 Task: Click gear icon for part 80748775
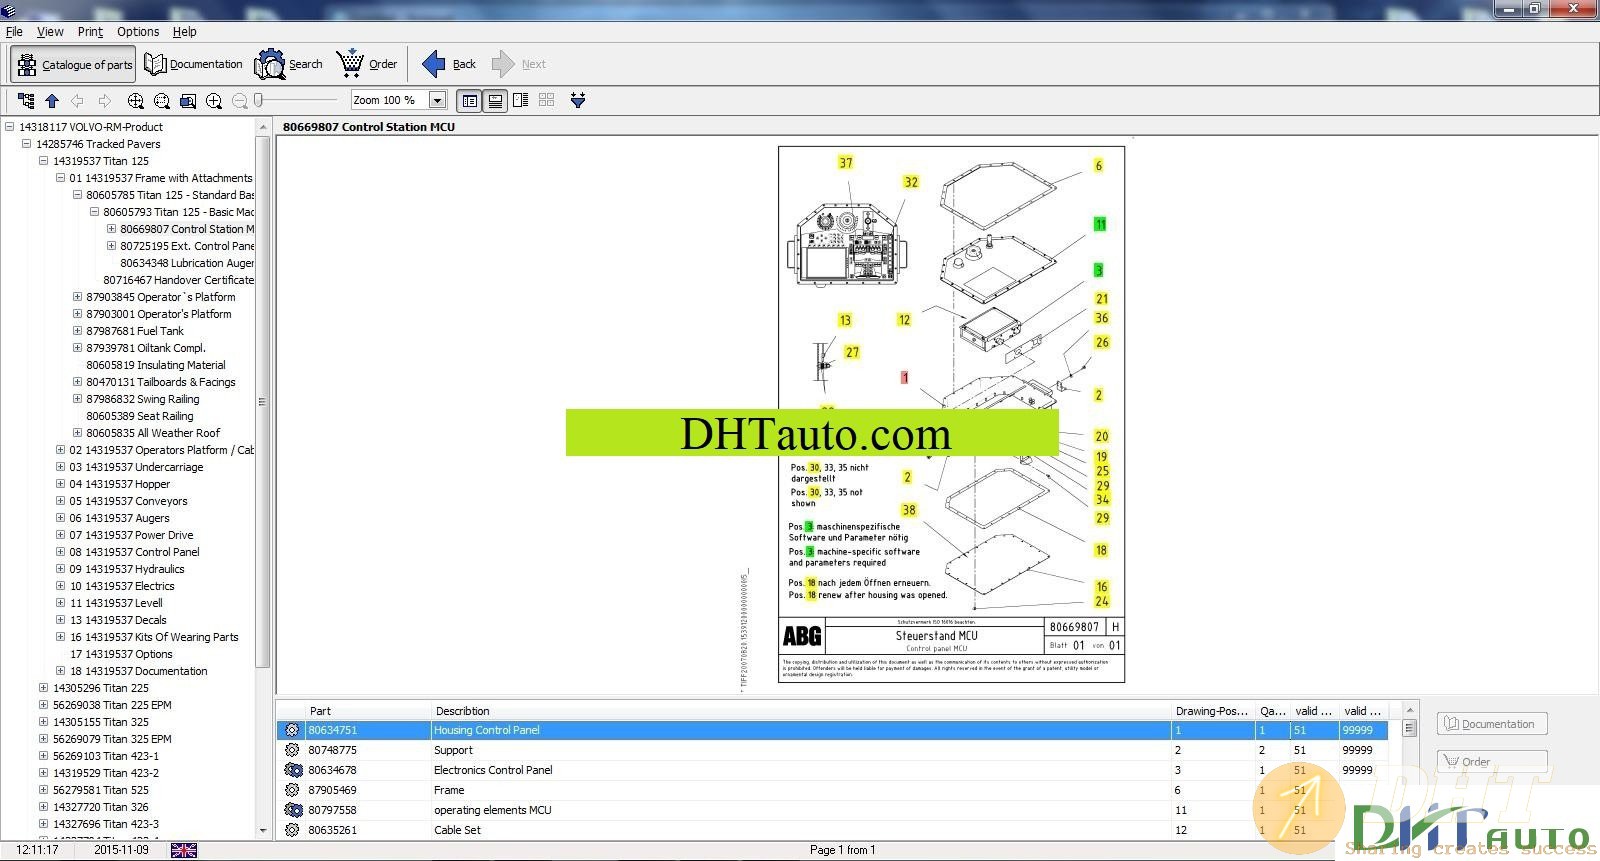tap(292, 750)
